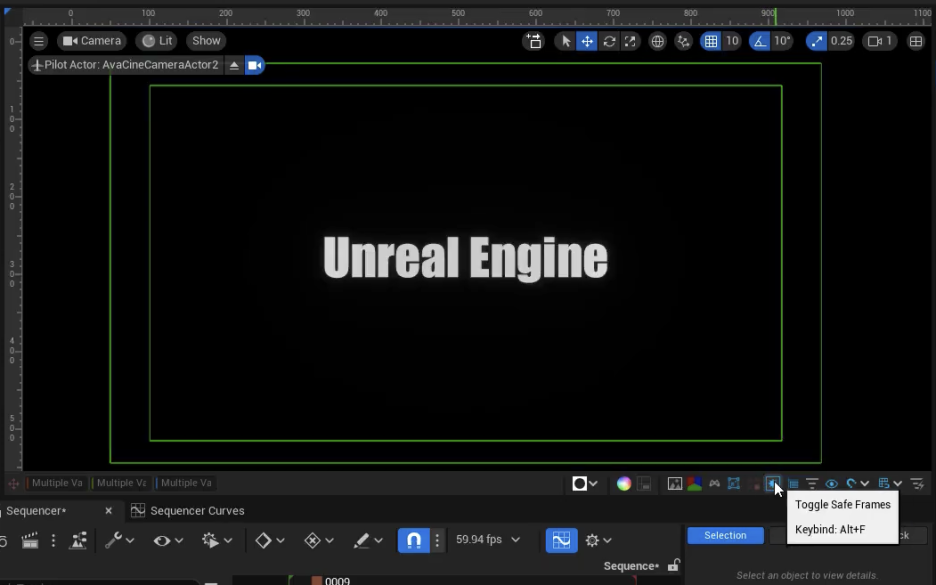
Task: Click the blue bounding frame icon
Action: point(734,484)
